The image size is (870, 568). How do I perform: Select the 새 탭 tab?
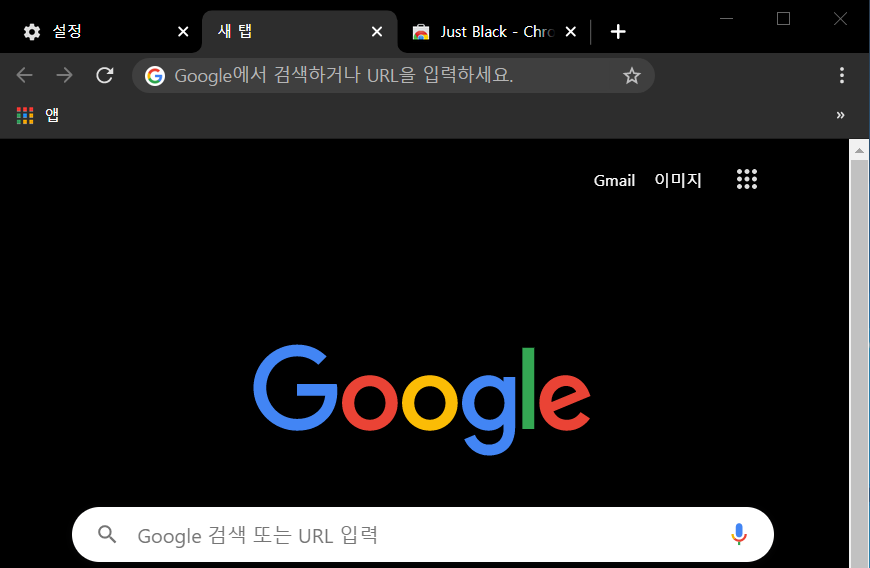(x=300, y=32)
